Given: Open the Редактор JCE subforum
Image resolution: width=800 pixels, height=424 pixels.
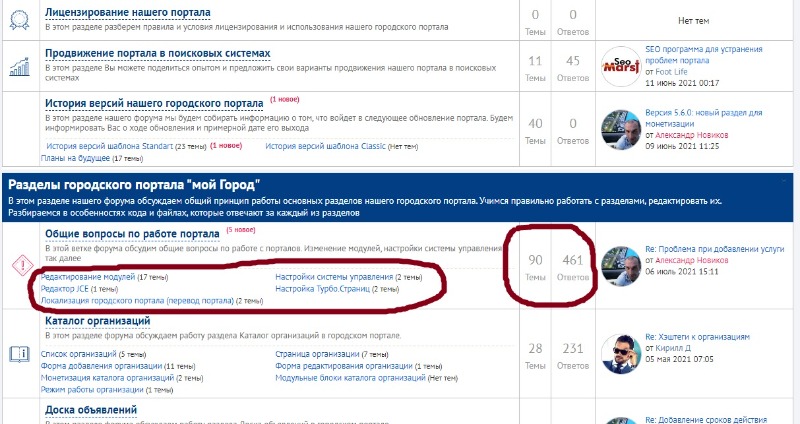Looking at the screenshot, I should click(64, 289).
